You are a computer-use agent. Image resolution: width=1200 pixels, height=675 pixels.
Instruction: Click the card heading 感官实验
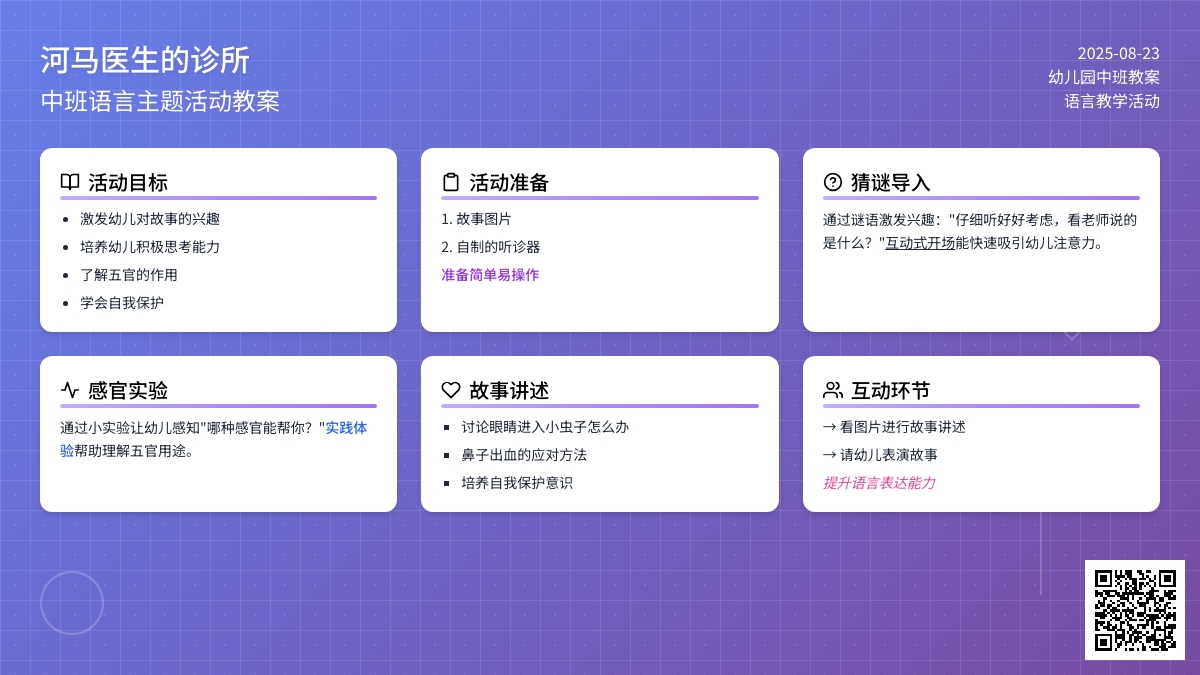pyautogui.click(x=128, y=390)
